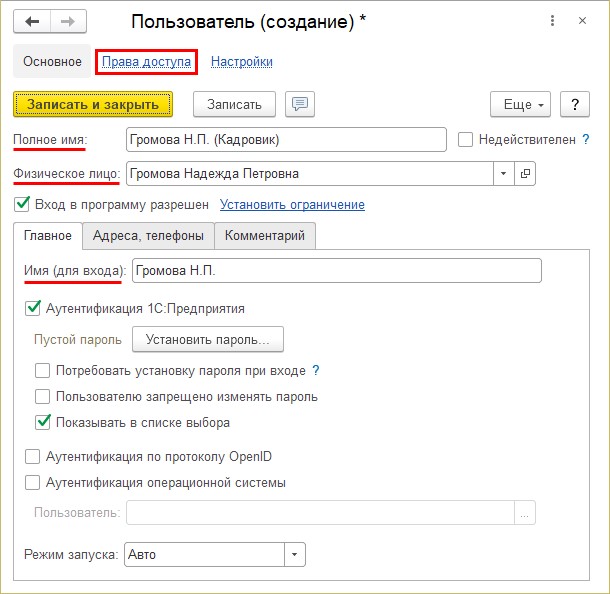Click the Режим запуска Авто field
Viewport: 610px width, 594px height.
(204, 554)
